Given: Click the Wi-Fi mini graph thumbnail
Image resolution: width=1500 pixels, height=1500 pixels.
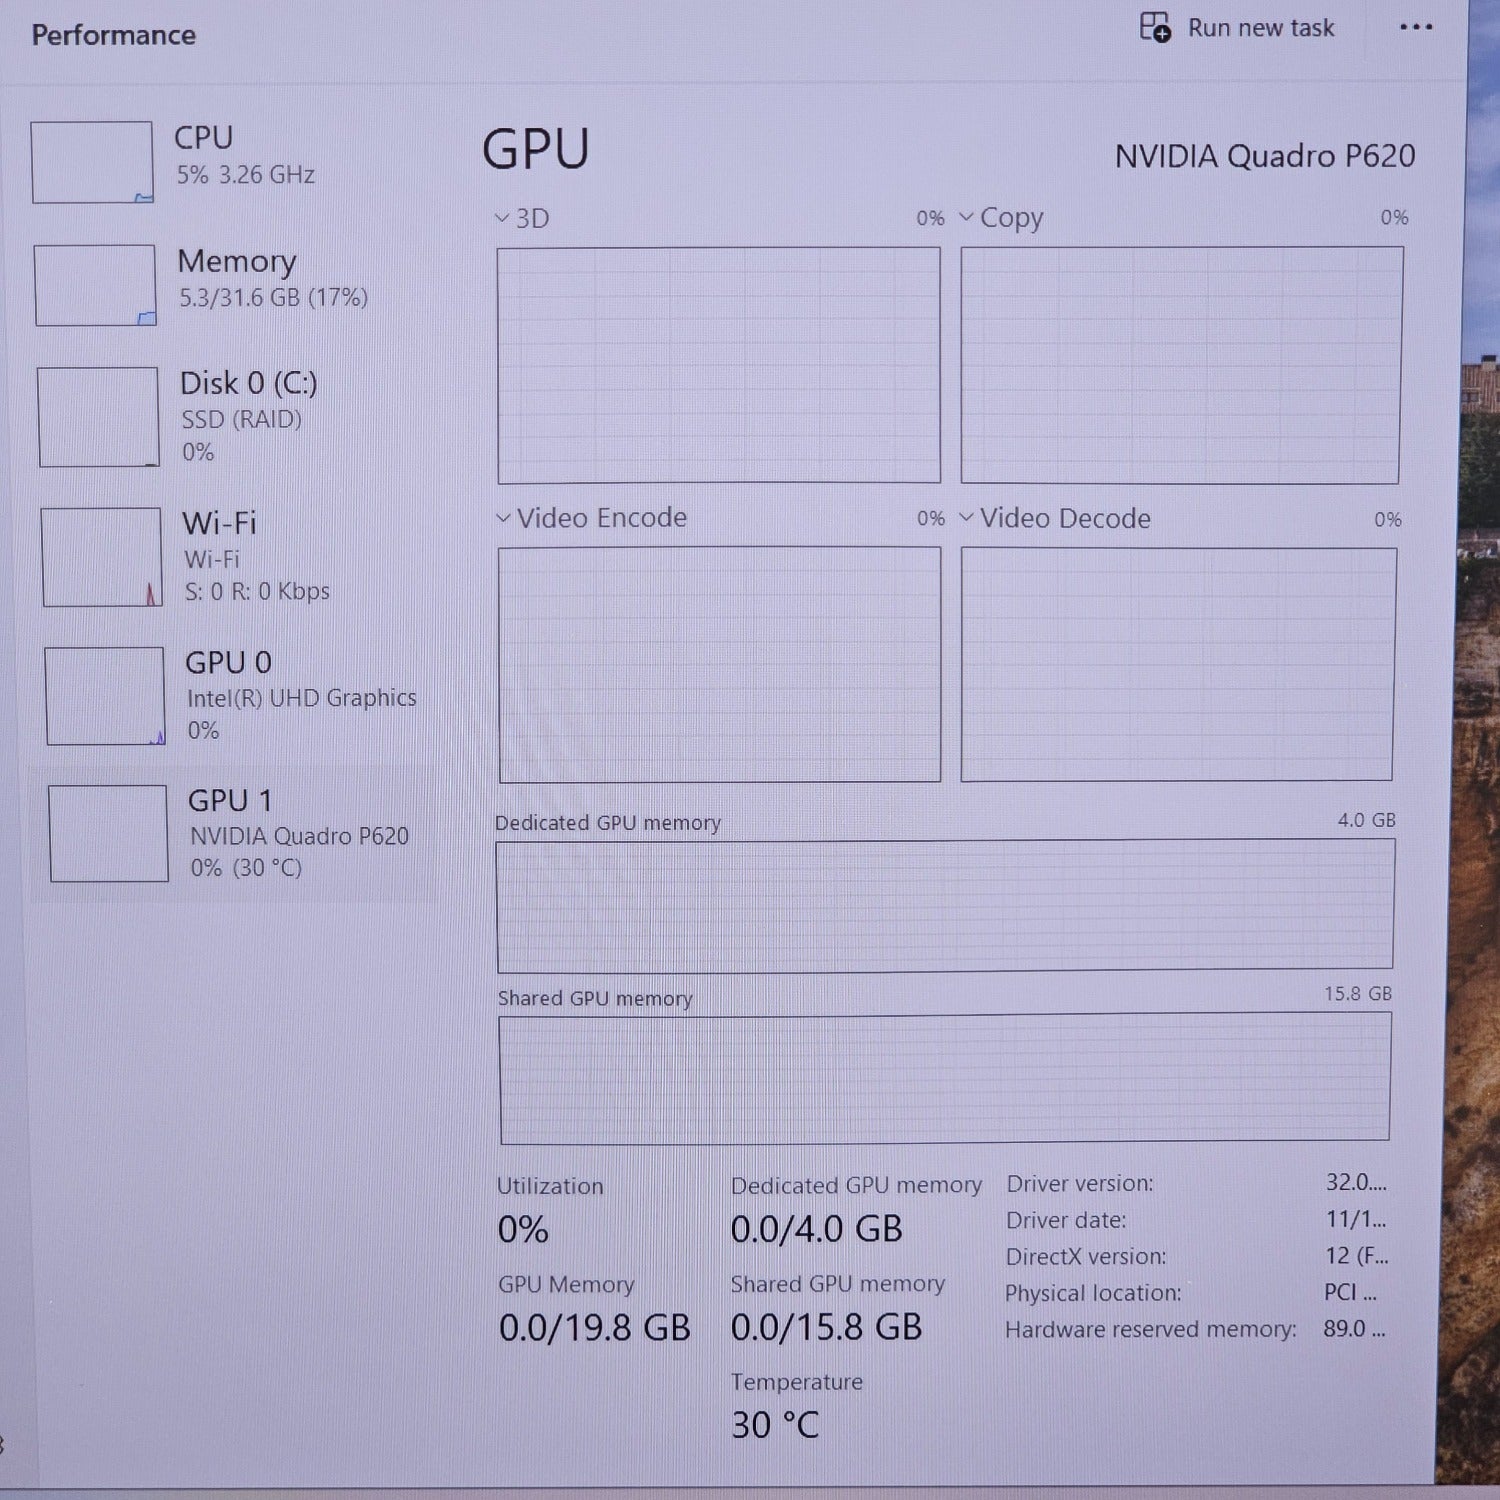Looking at the screenshot, I should point(101,557).
